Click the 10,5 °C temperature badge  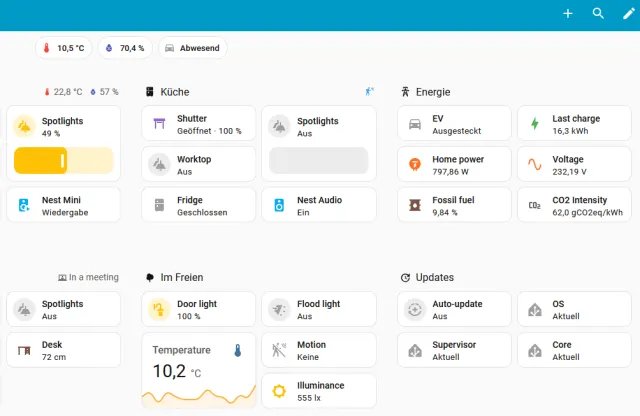pos(64,48)
